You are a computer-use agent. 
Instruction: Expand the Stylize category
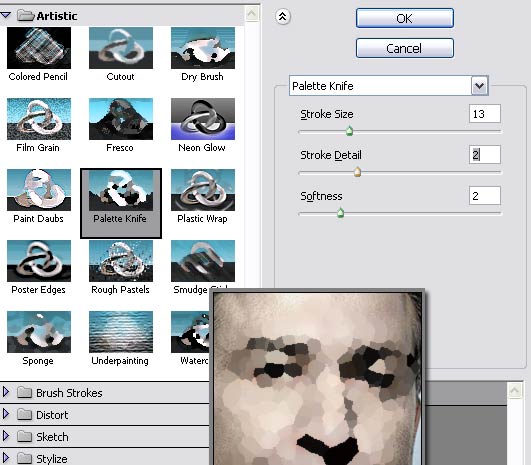coord(6,458)
